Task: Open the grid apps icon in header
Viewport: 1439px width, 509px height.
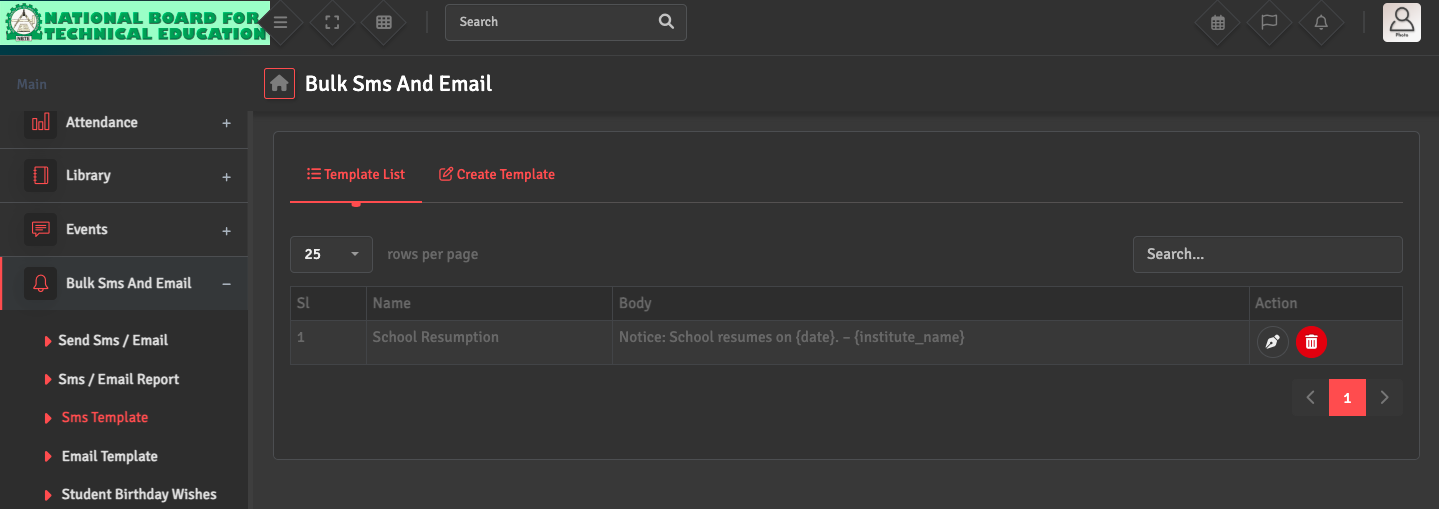Action: tap(383, 22)
